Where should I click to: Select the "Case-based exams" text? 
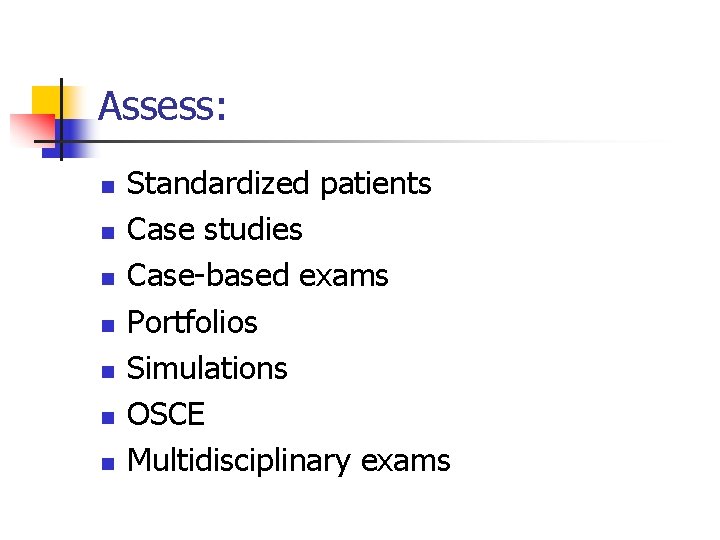[x=257, y=275]
